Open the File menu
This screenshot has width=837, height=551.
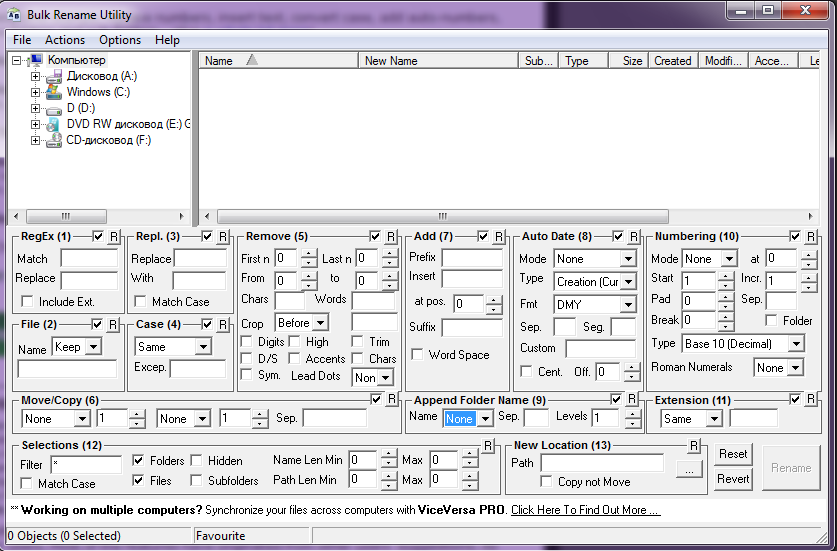coord(22,40)
